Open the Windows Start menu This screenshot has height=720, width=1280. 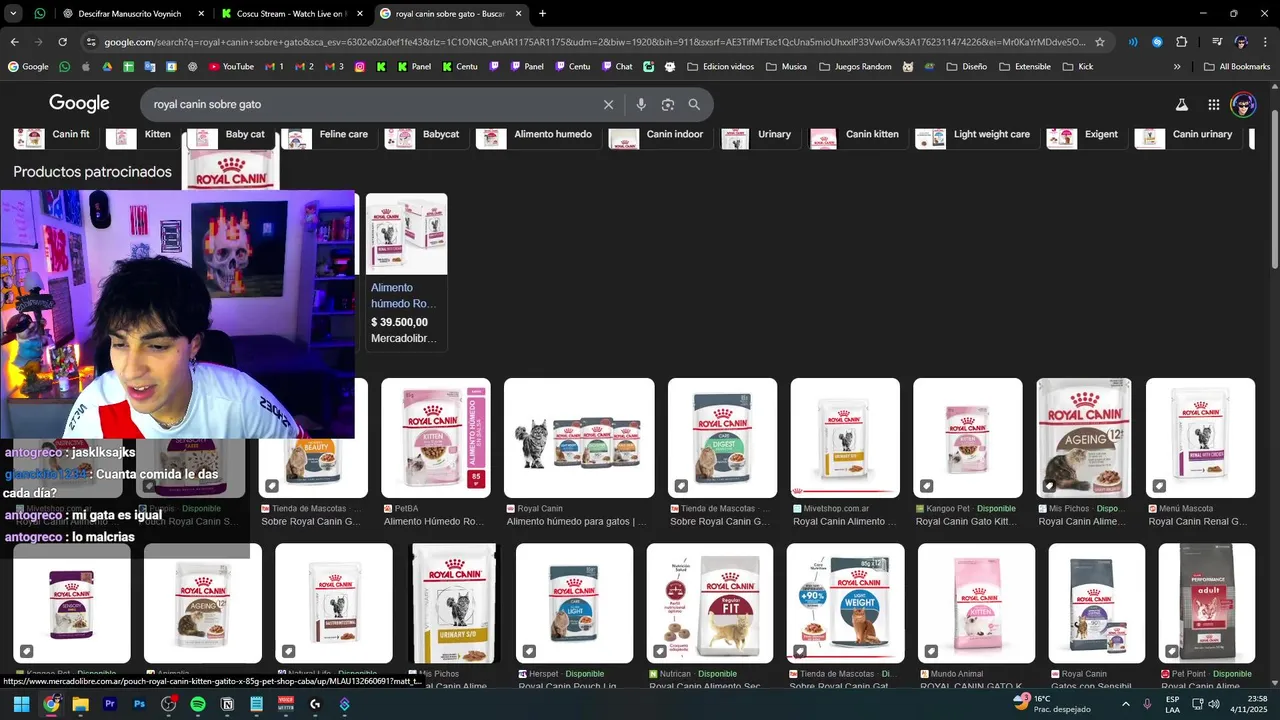tap(21, 704)
